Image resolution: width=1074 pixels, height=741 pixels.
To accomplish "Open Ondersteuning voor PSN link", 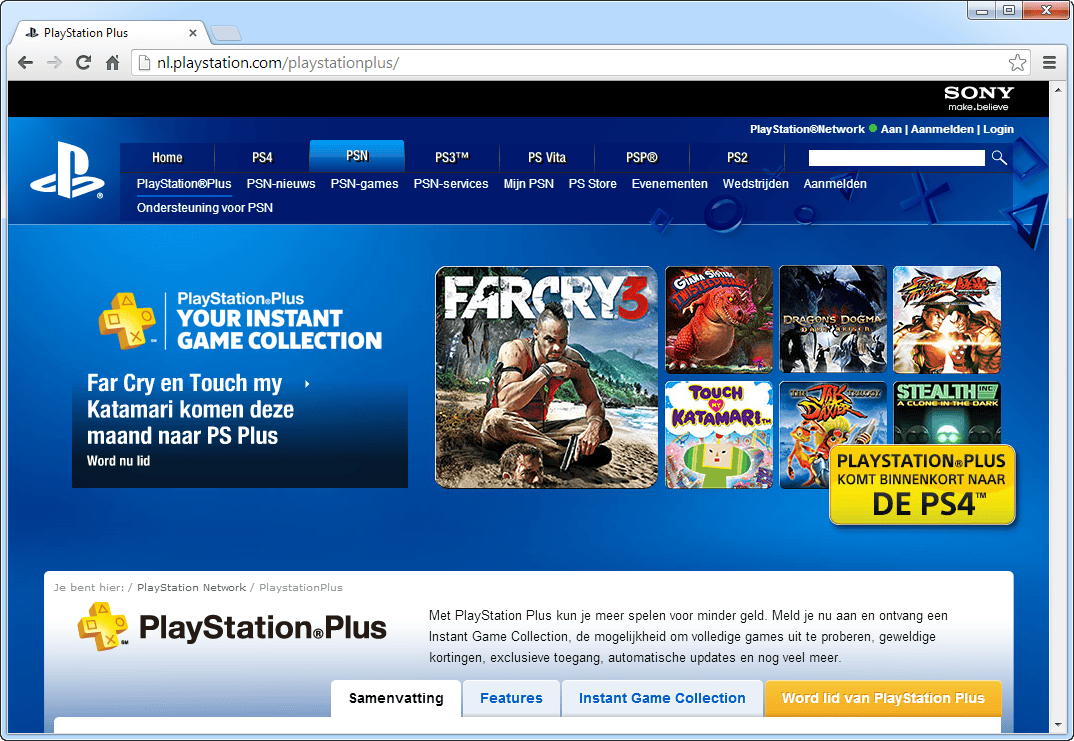I will click(x=205, y=208).
